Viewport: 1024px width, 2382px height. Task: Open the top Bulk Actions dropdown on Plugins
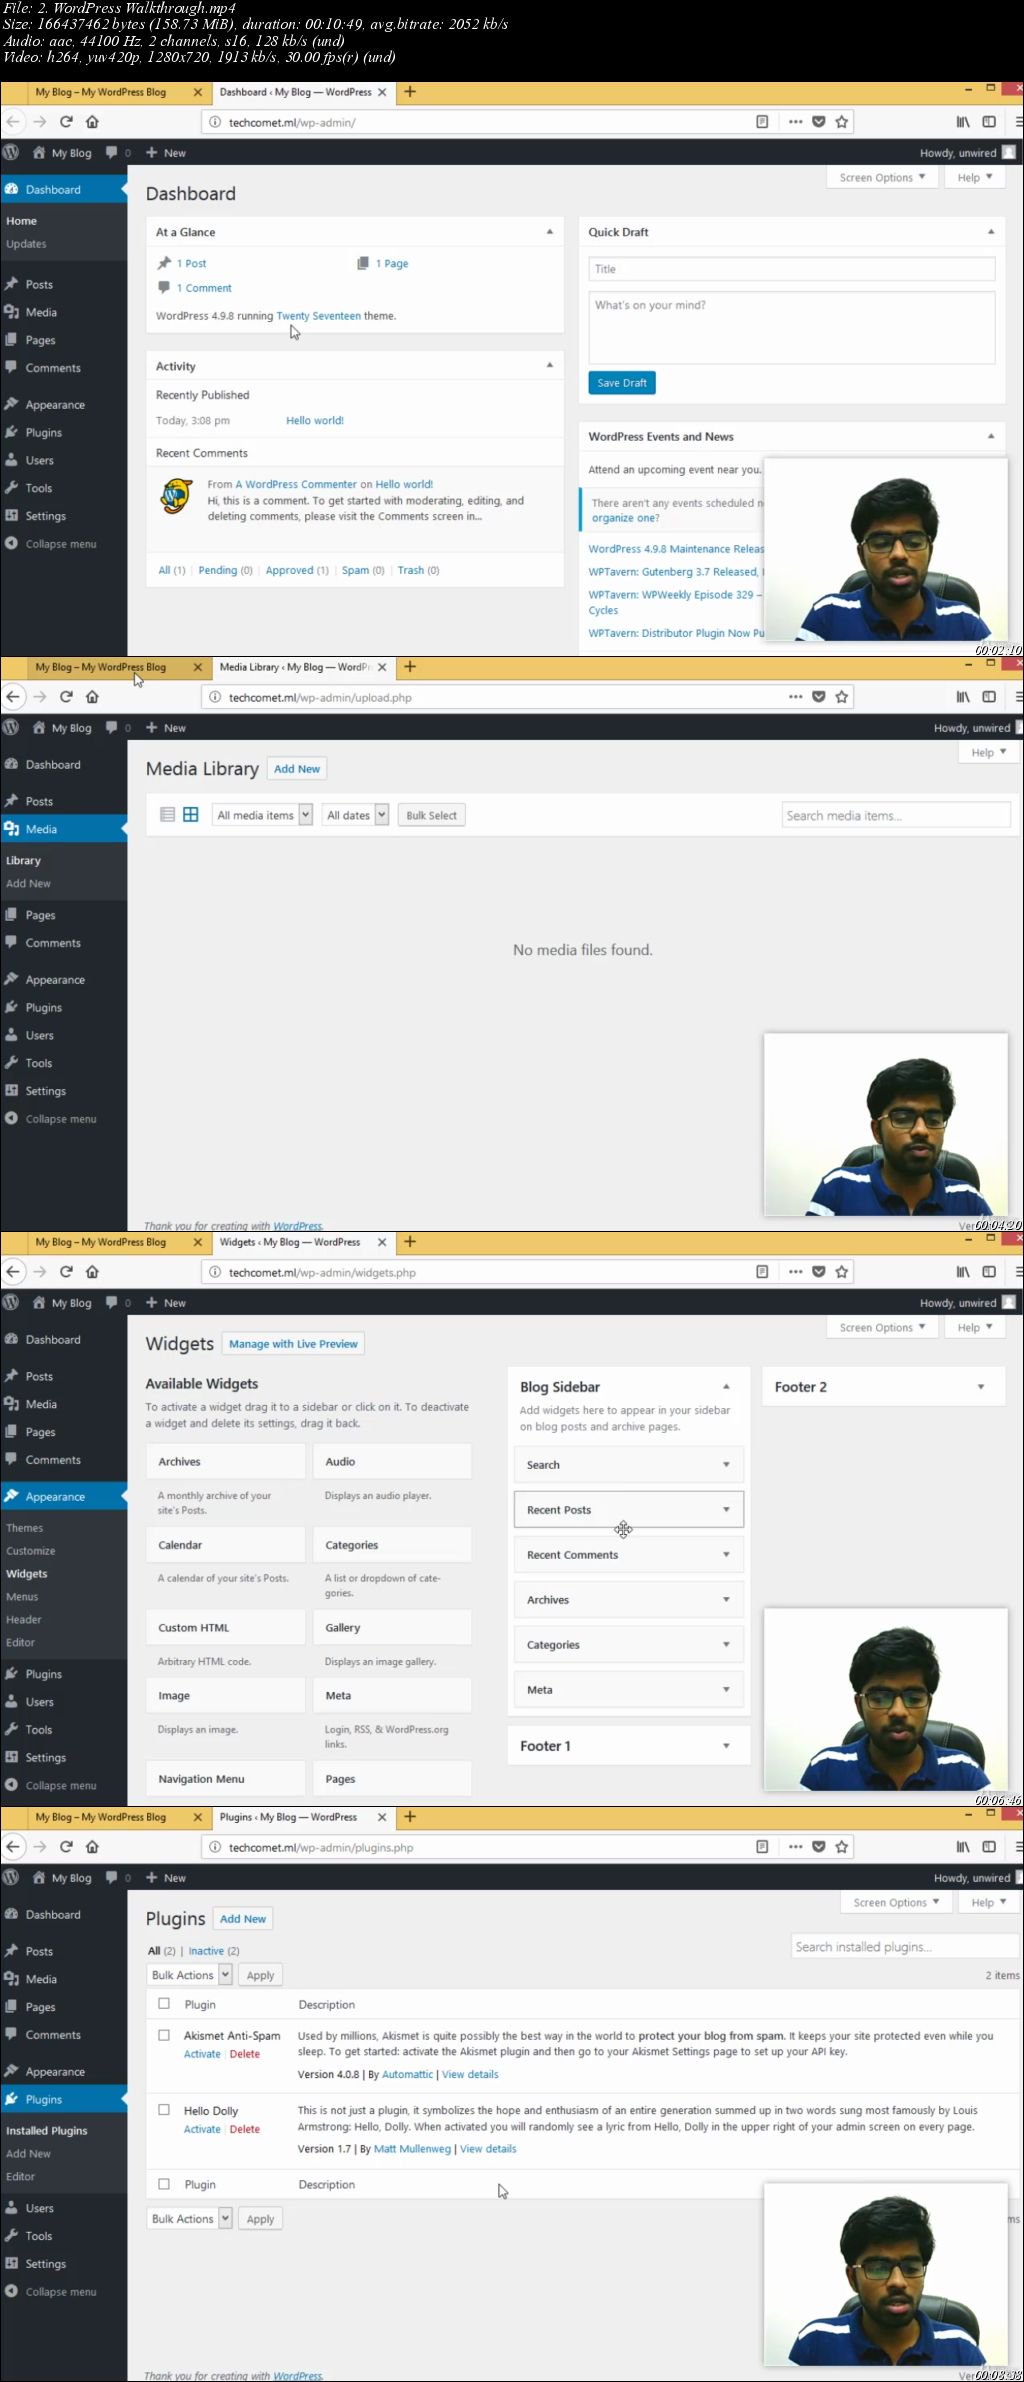[x=190, y=1975]
